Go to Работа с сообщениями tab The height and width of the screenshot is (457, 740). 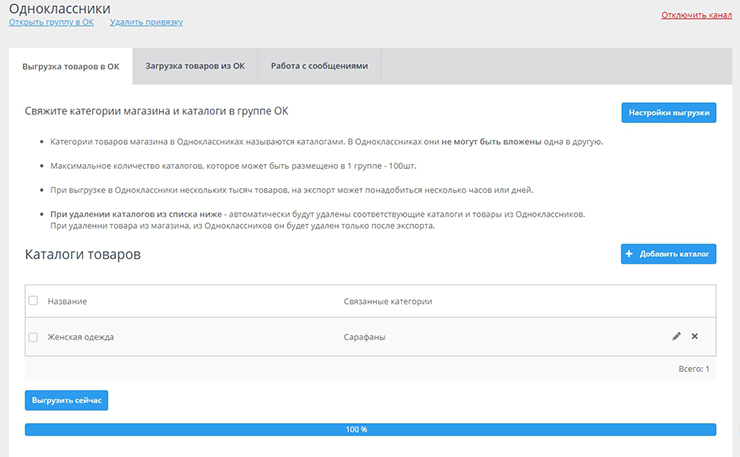[x=320, y=66]
